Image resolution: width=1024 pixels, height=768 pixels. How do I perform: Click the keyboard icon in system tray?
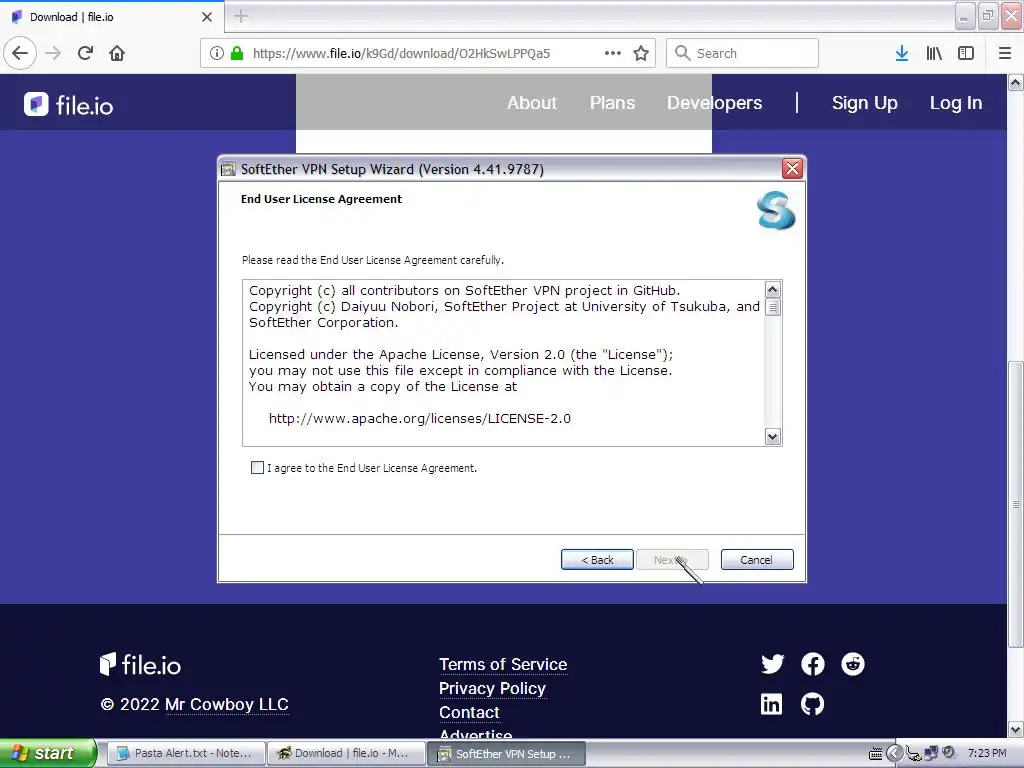[x=876, y=754]
